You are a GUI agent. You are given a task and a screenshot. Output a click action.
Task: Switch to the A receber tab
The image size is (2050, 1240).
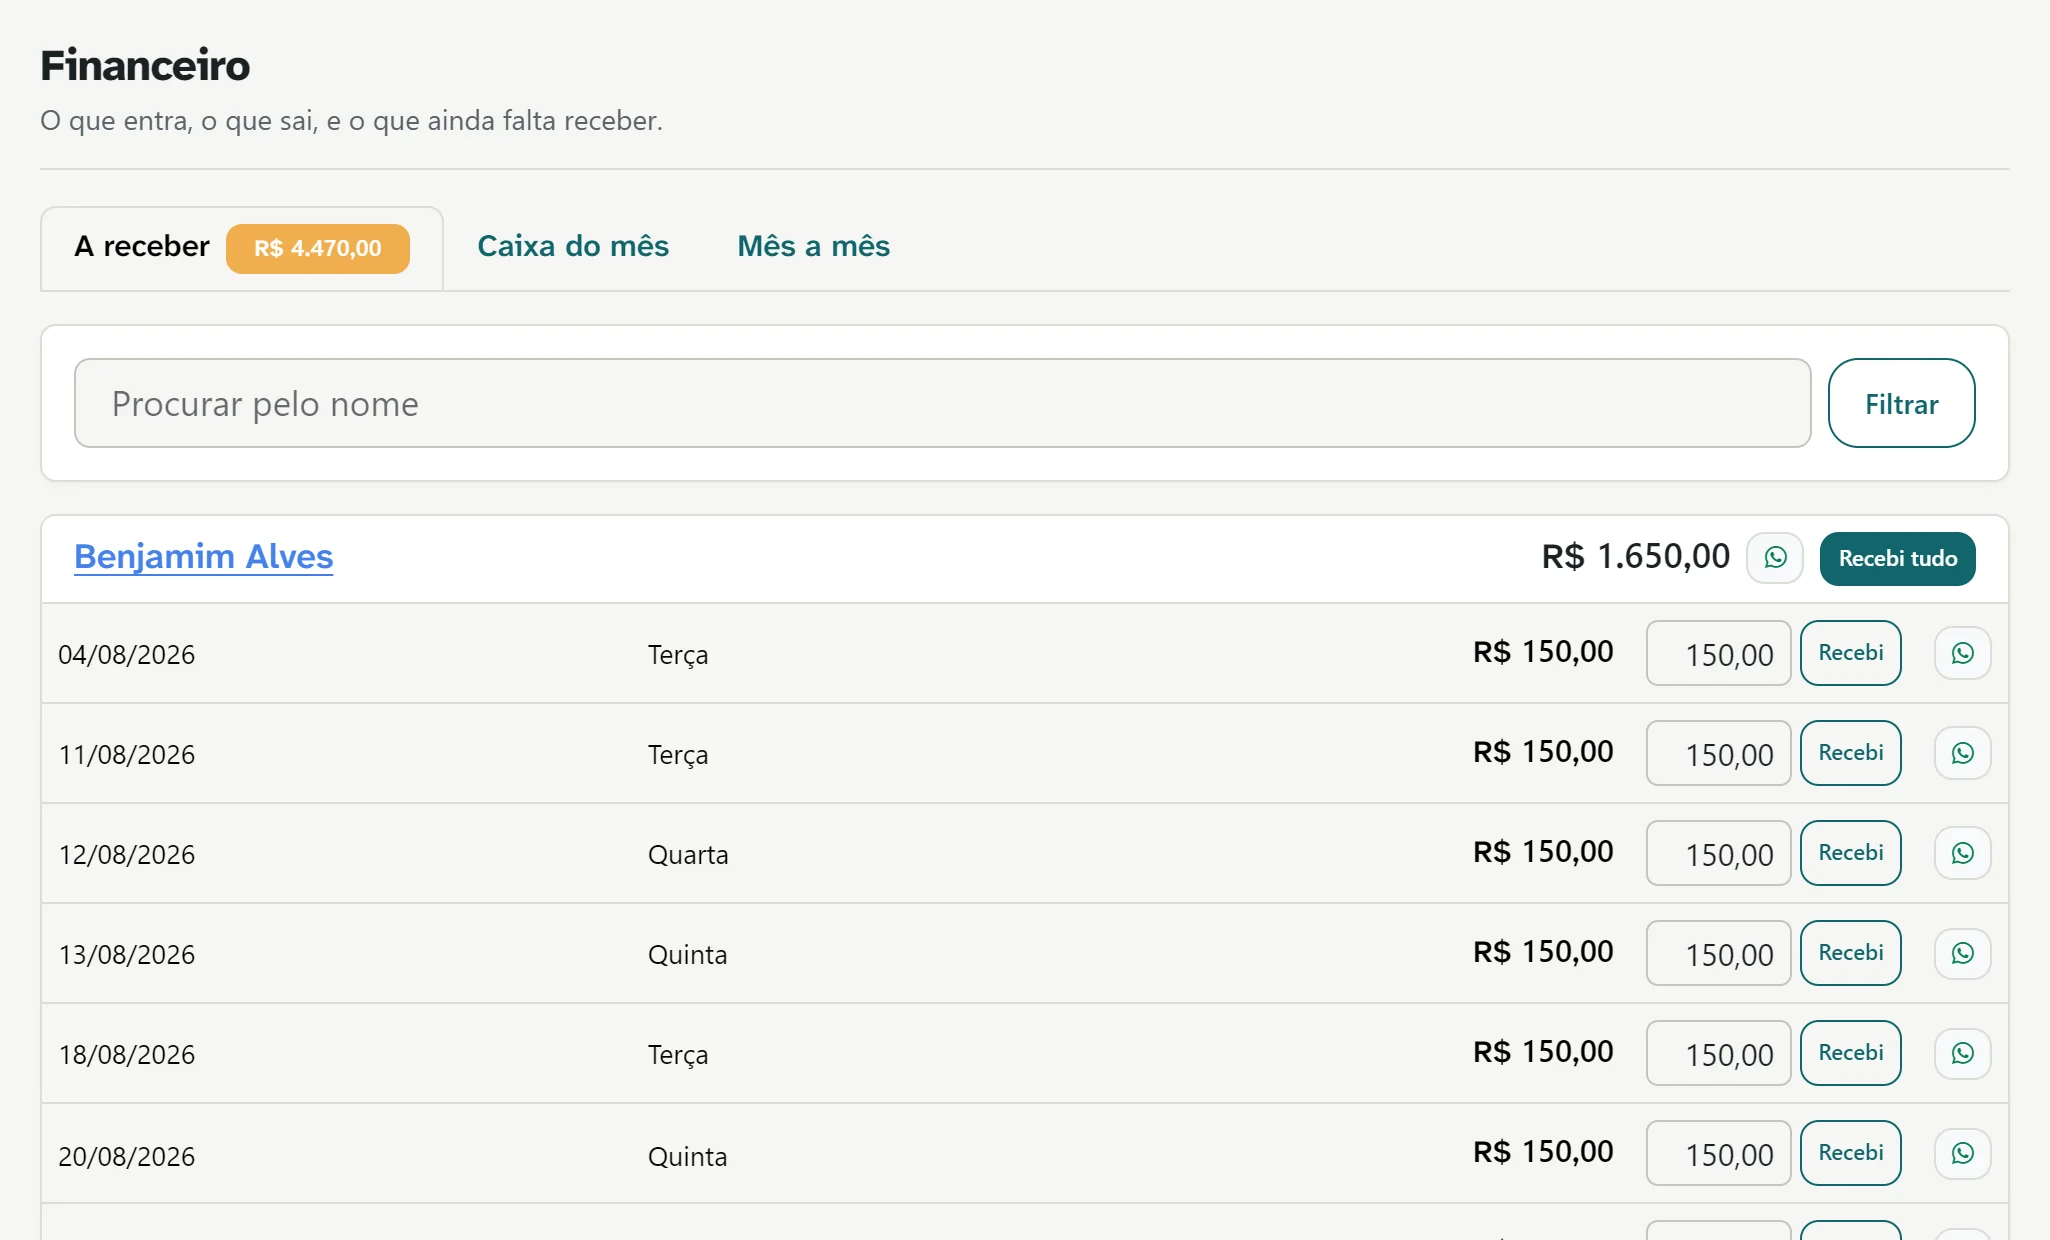[x=242, y=248]
